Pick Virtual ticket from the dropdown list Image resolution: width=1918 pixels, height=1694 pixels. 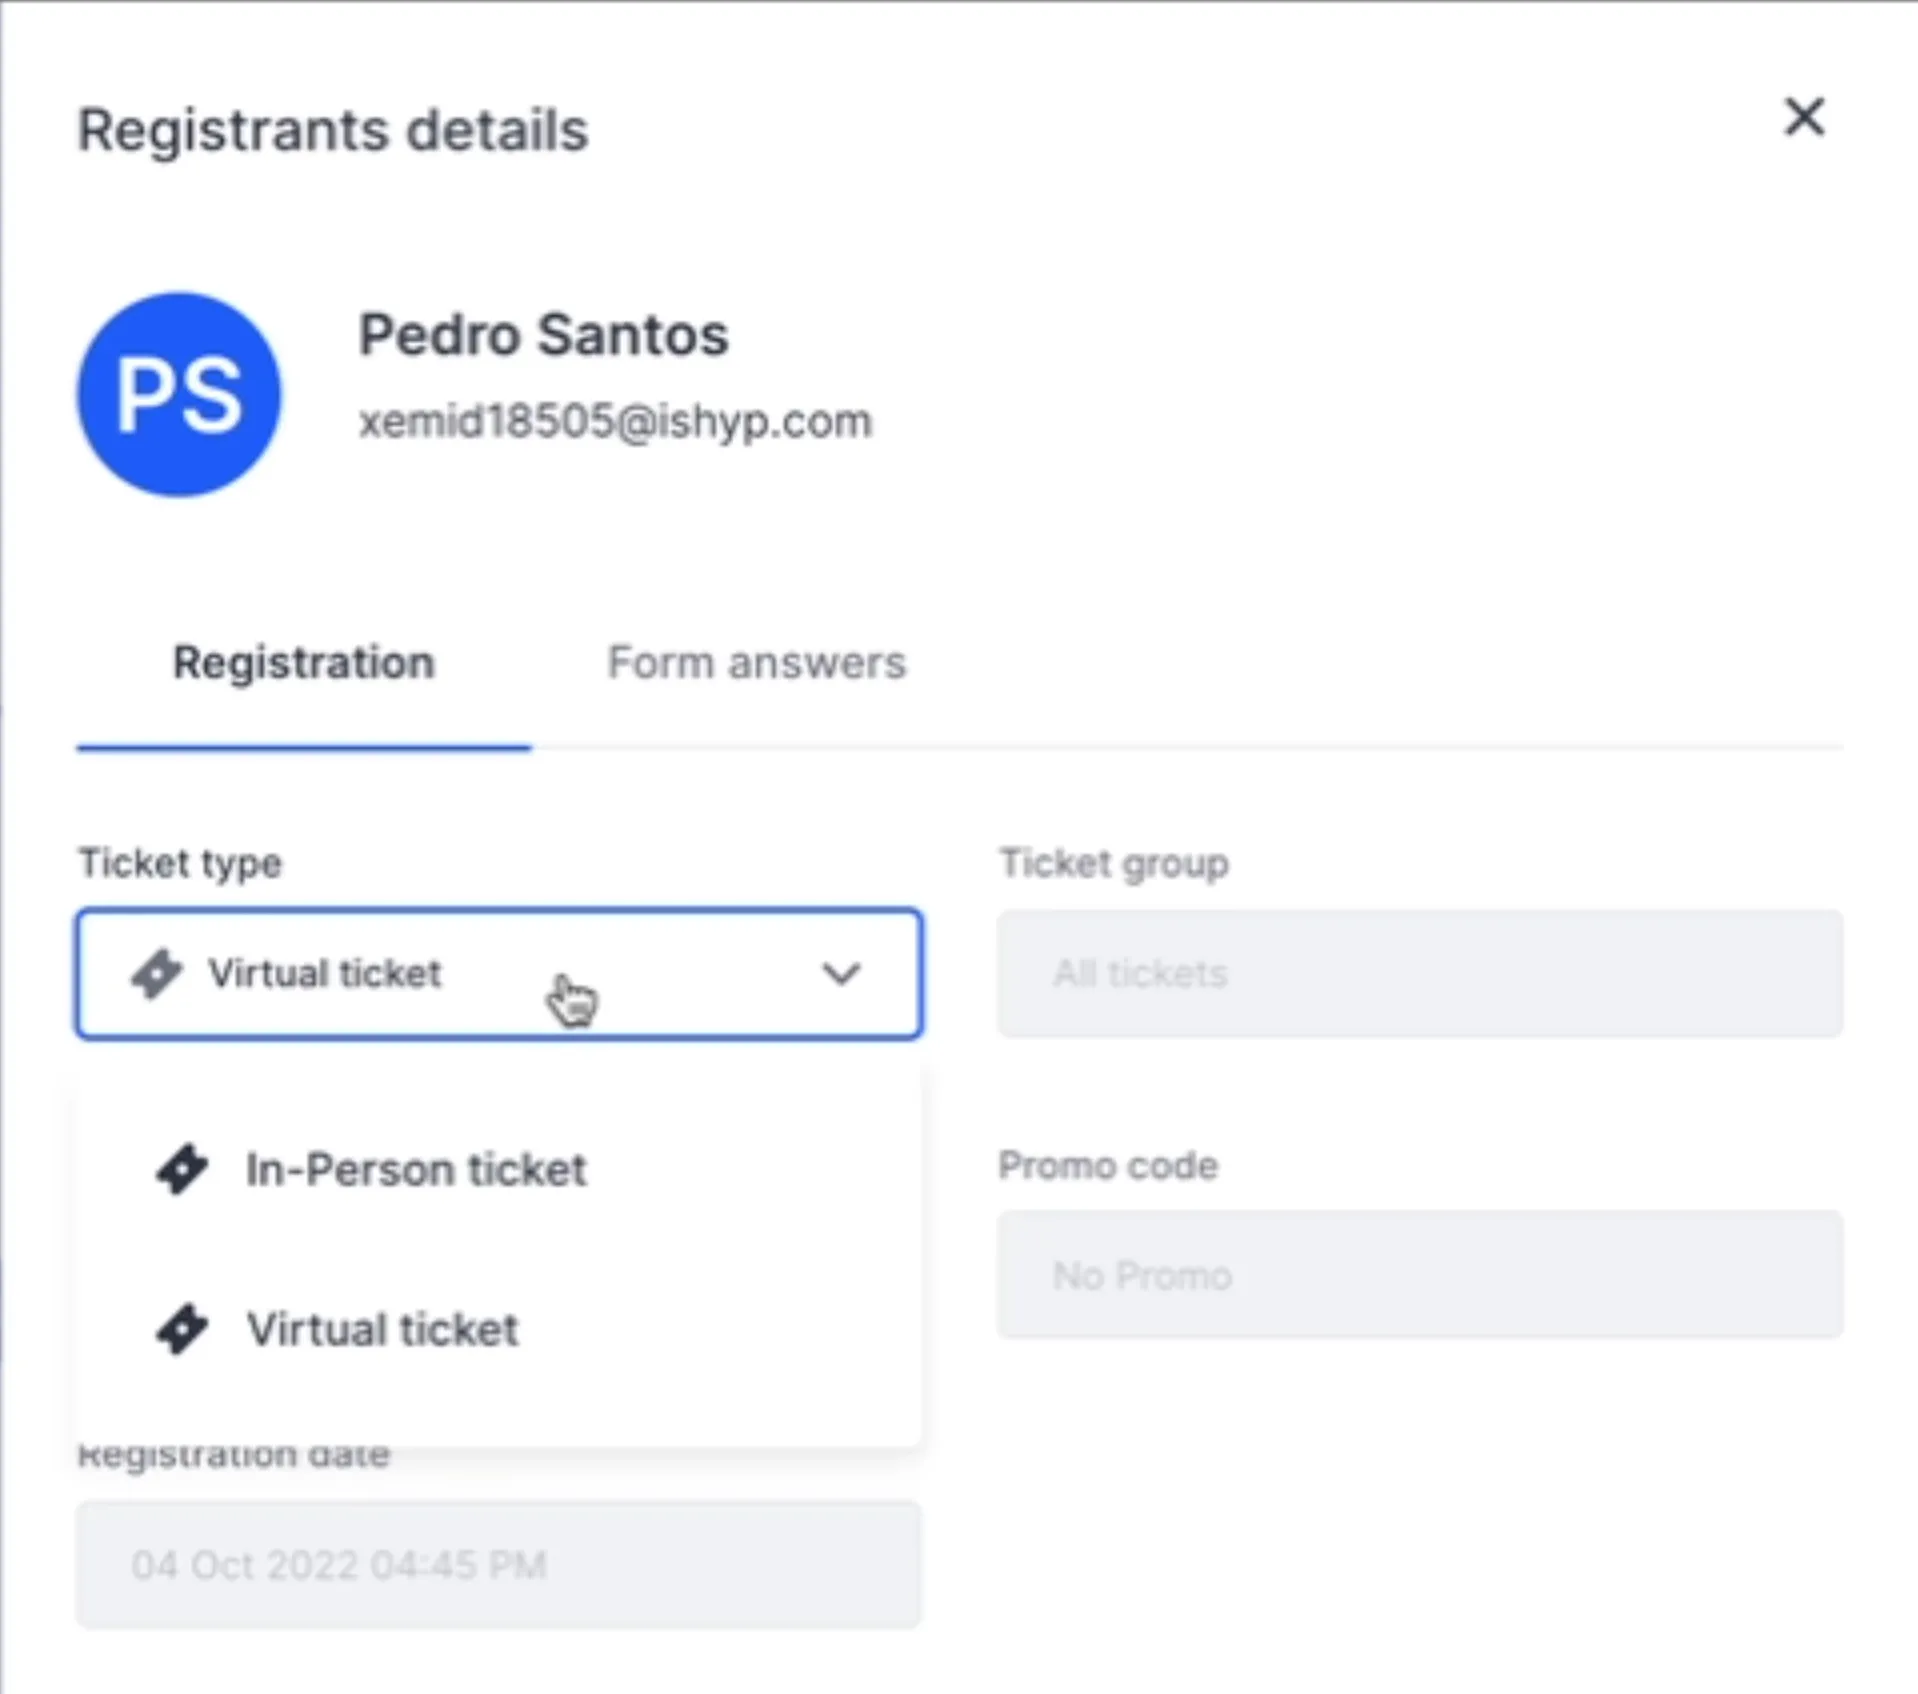tap(383, 1329)
